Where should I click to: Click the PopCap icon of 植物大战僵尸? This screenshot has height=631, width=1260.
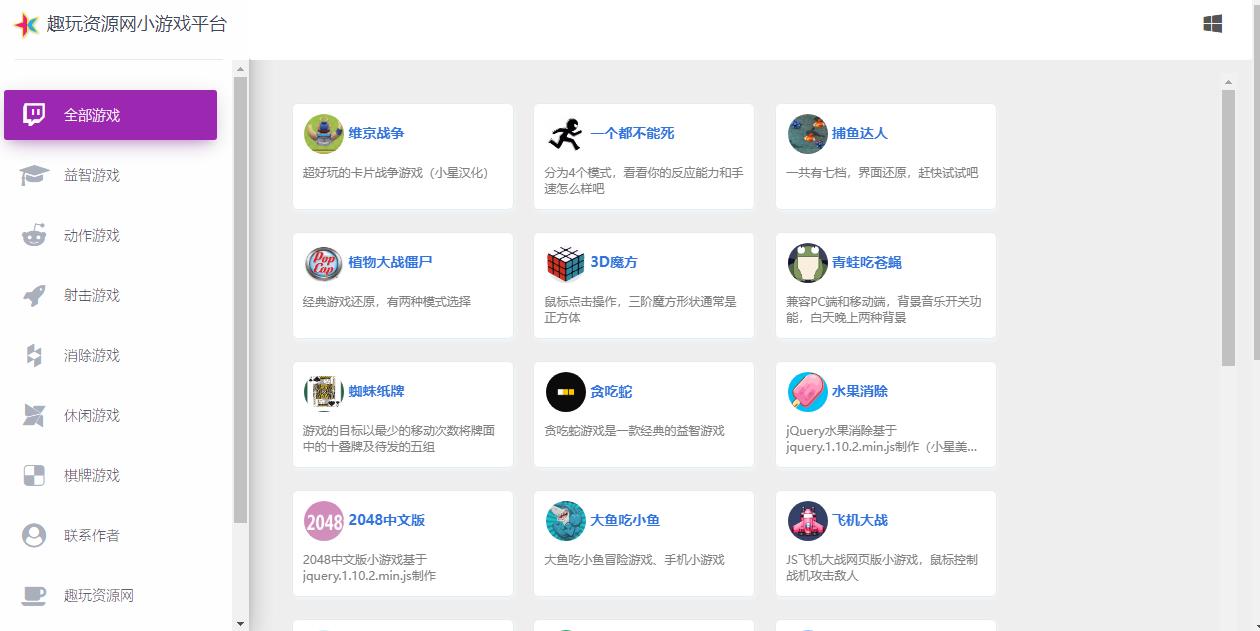pyautogui.click(x=323, y=262)
